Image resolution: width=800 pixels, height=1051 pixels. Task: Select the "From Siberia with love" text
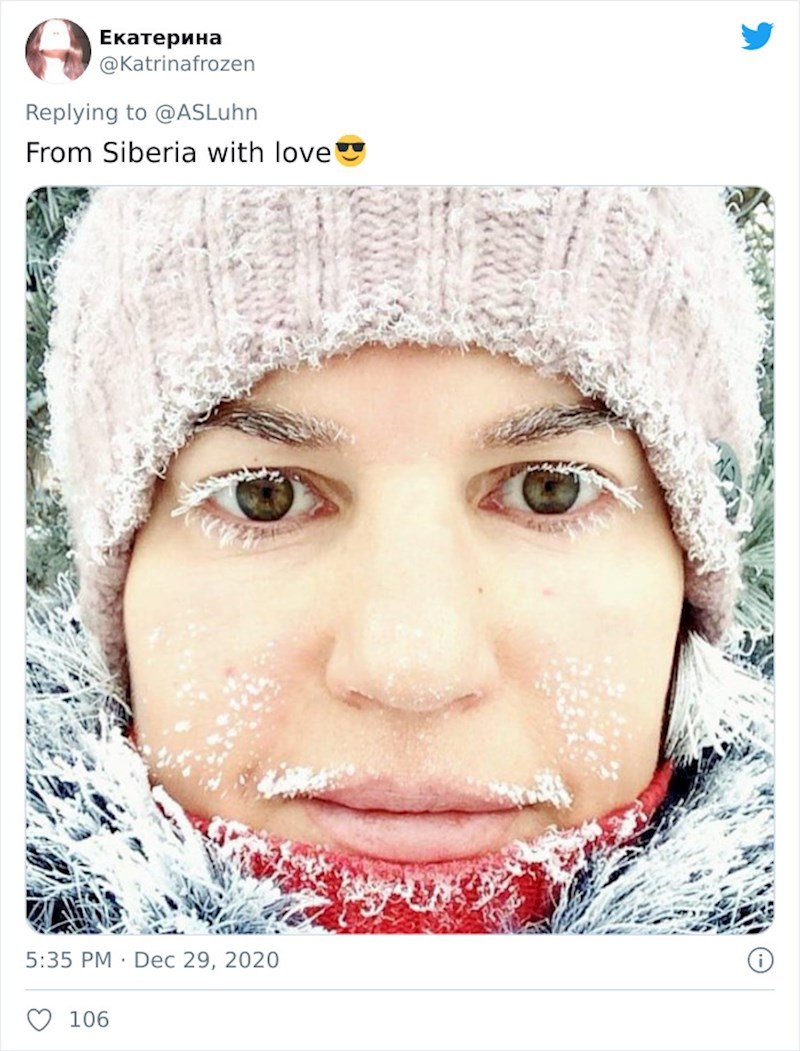[x=178, y=152]
